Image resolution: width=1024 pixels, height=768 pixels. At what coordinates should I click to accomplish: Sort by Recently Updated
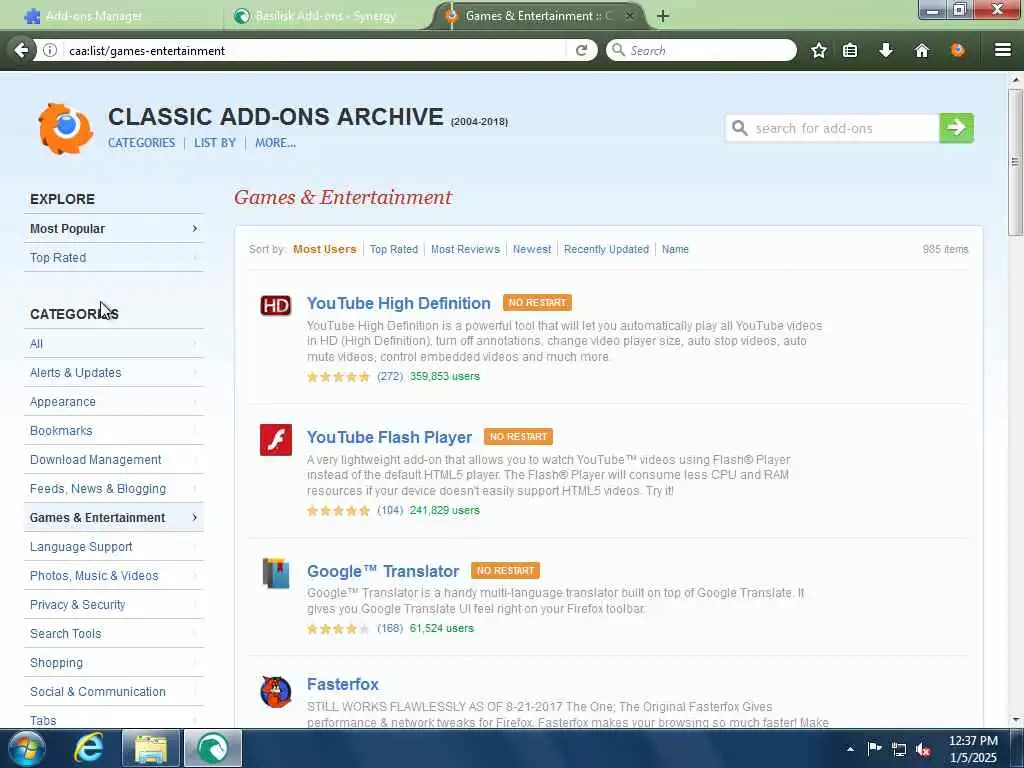[606, 249]
